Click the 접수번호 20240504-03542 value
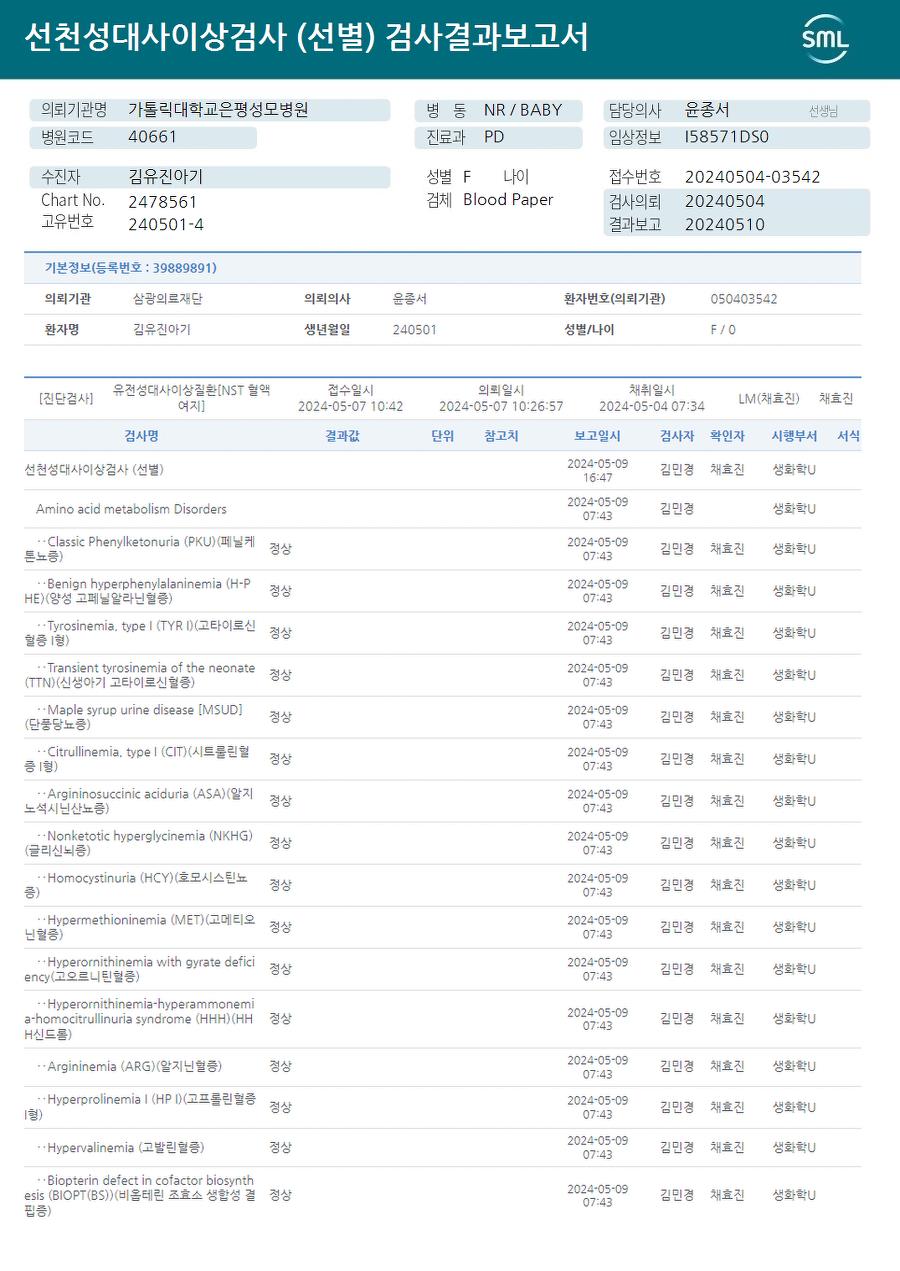The image size is (900, 1271). [x=752, y=177]
